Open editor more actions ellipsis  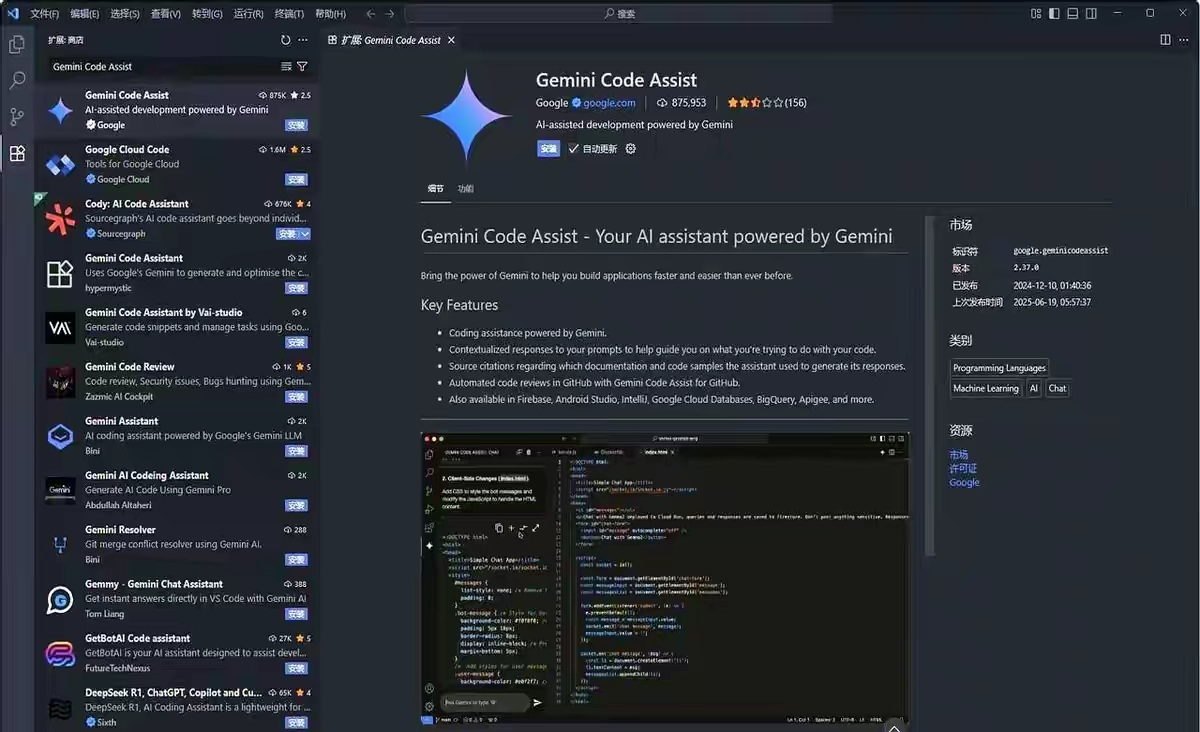point(1184,40)
